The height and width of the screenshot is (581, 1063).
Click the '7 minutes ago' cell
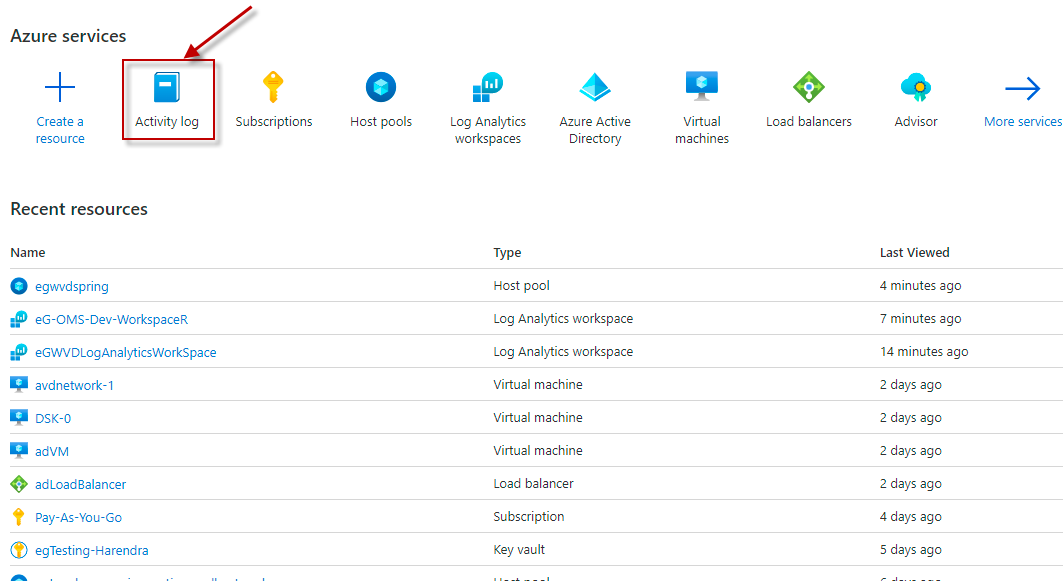(x=920, y=319)
